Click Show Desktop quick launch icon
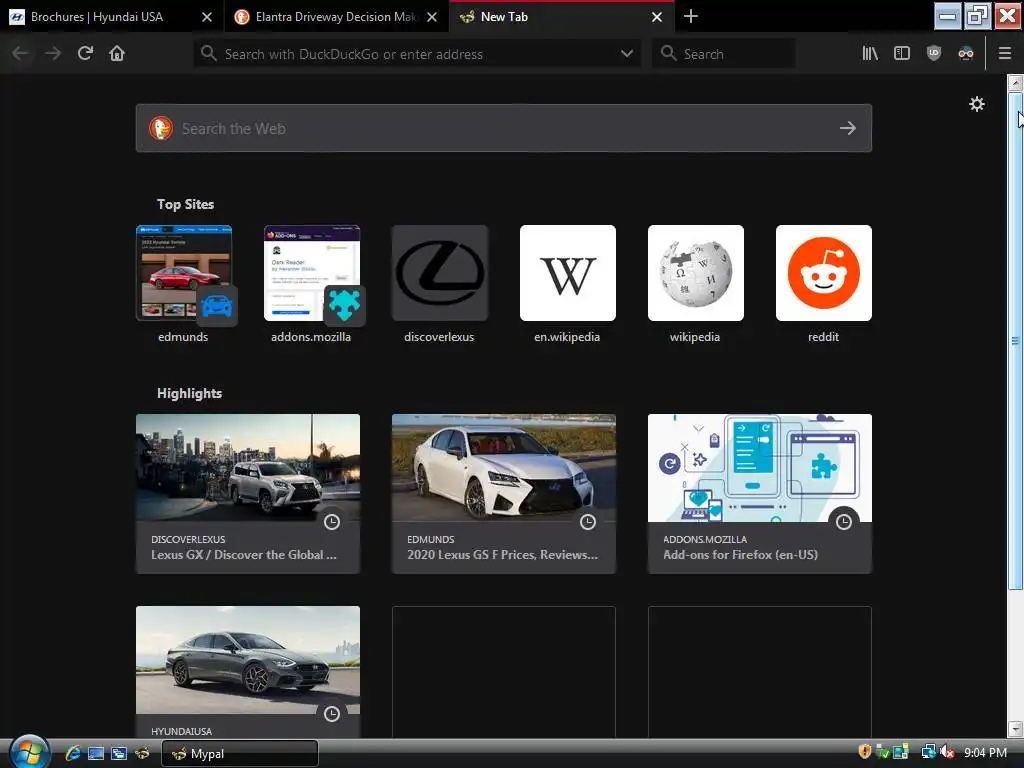 (x=96, y=754)
